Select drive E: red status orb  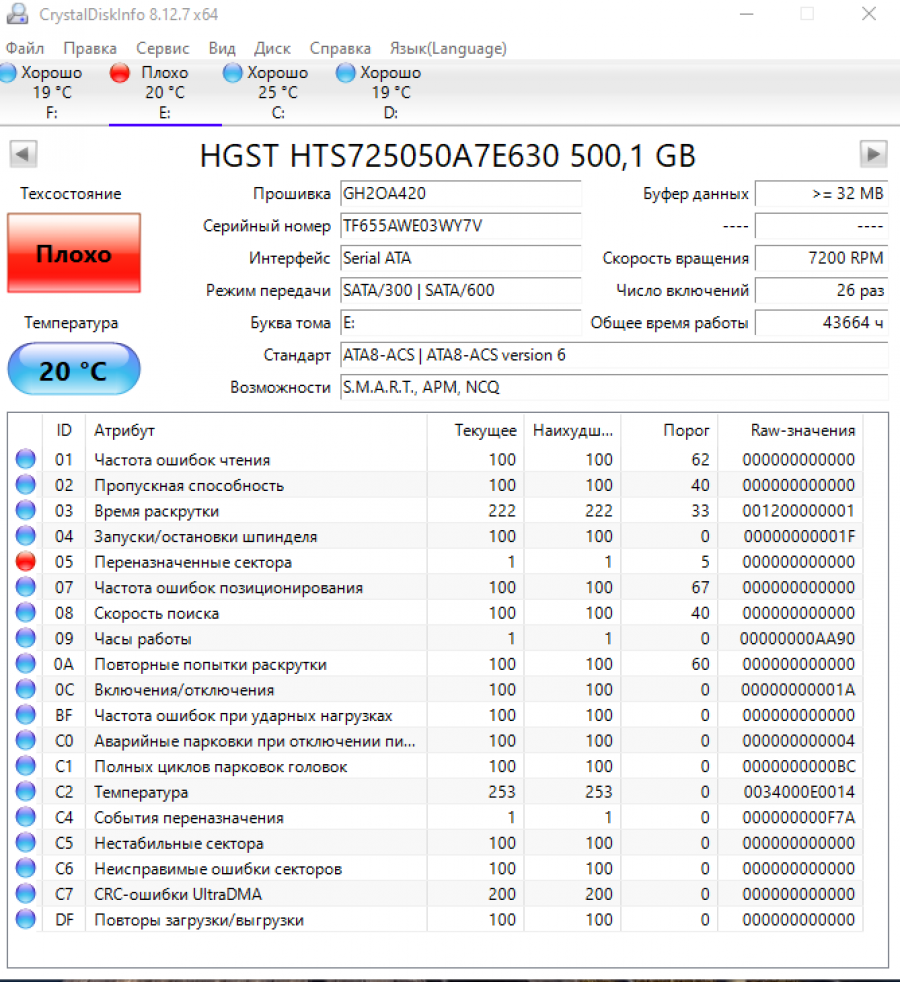(120, 73)
